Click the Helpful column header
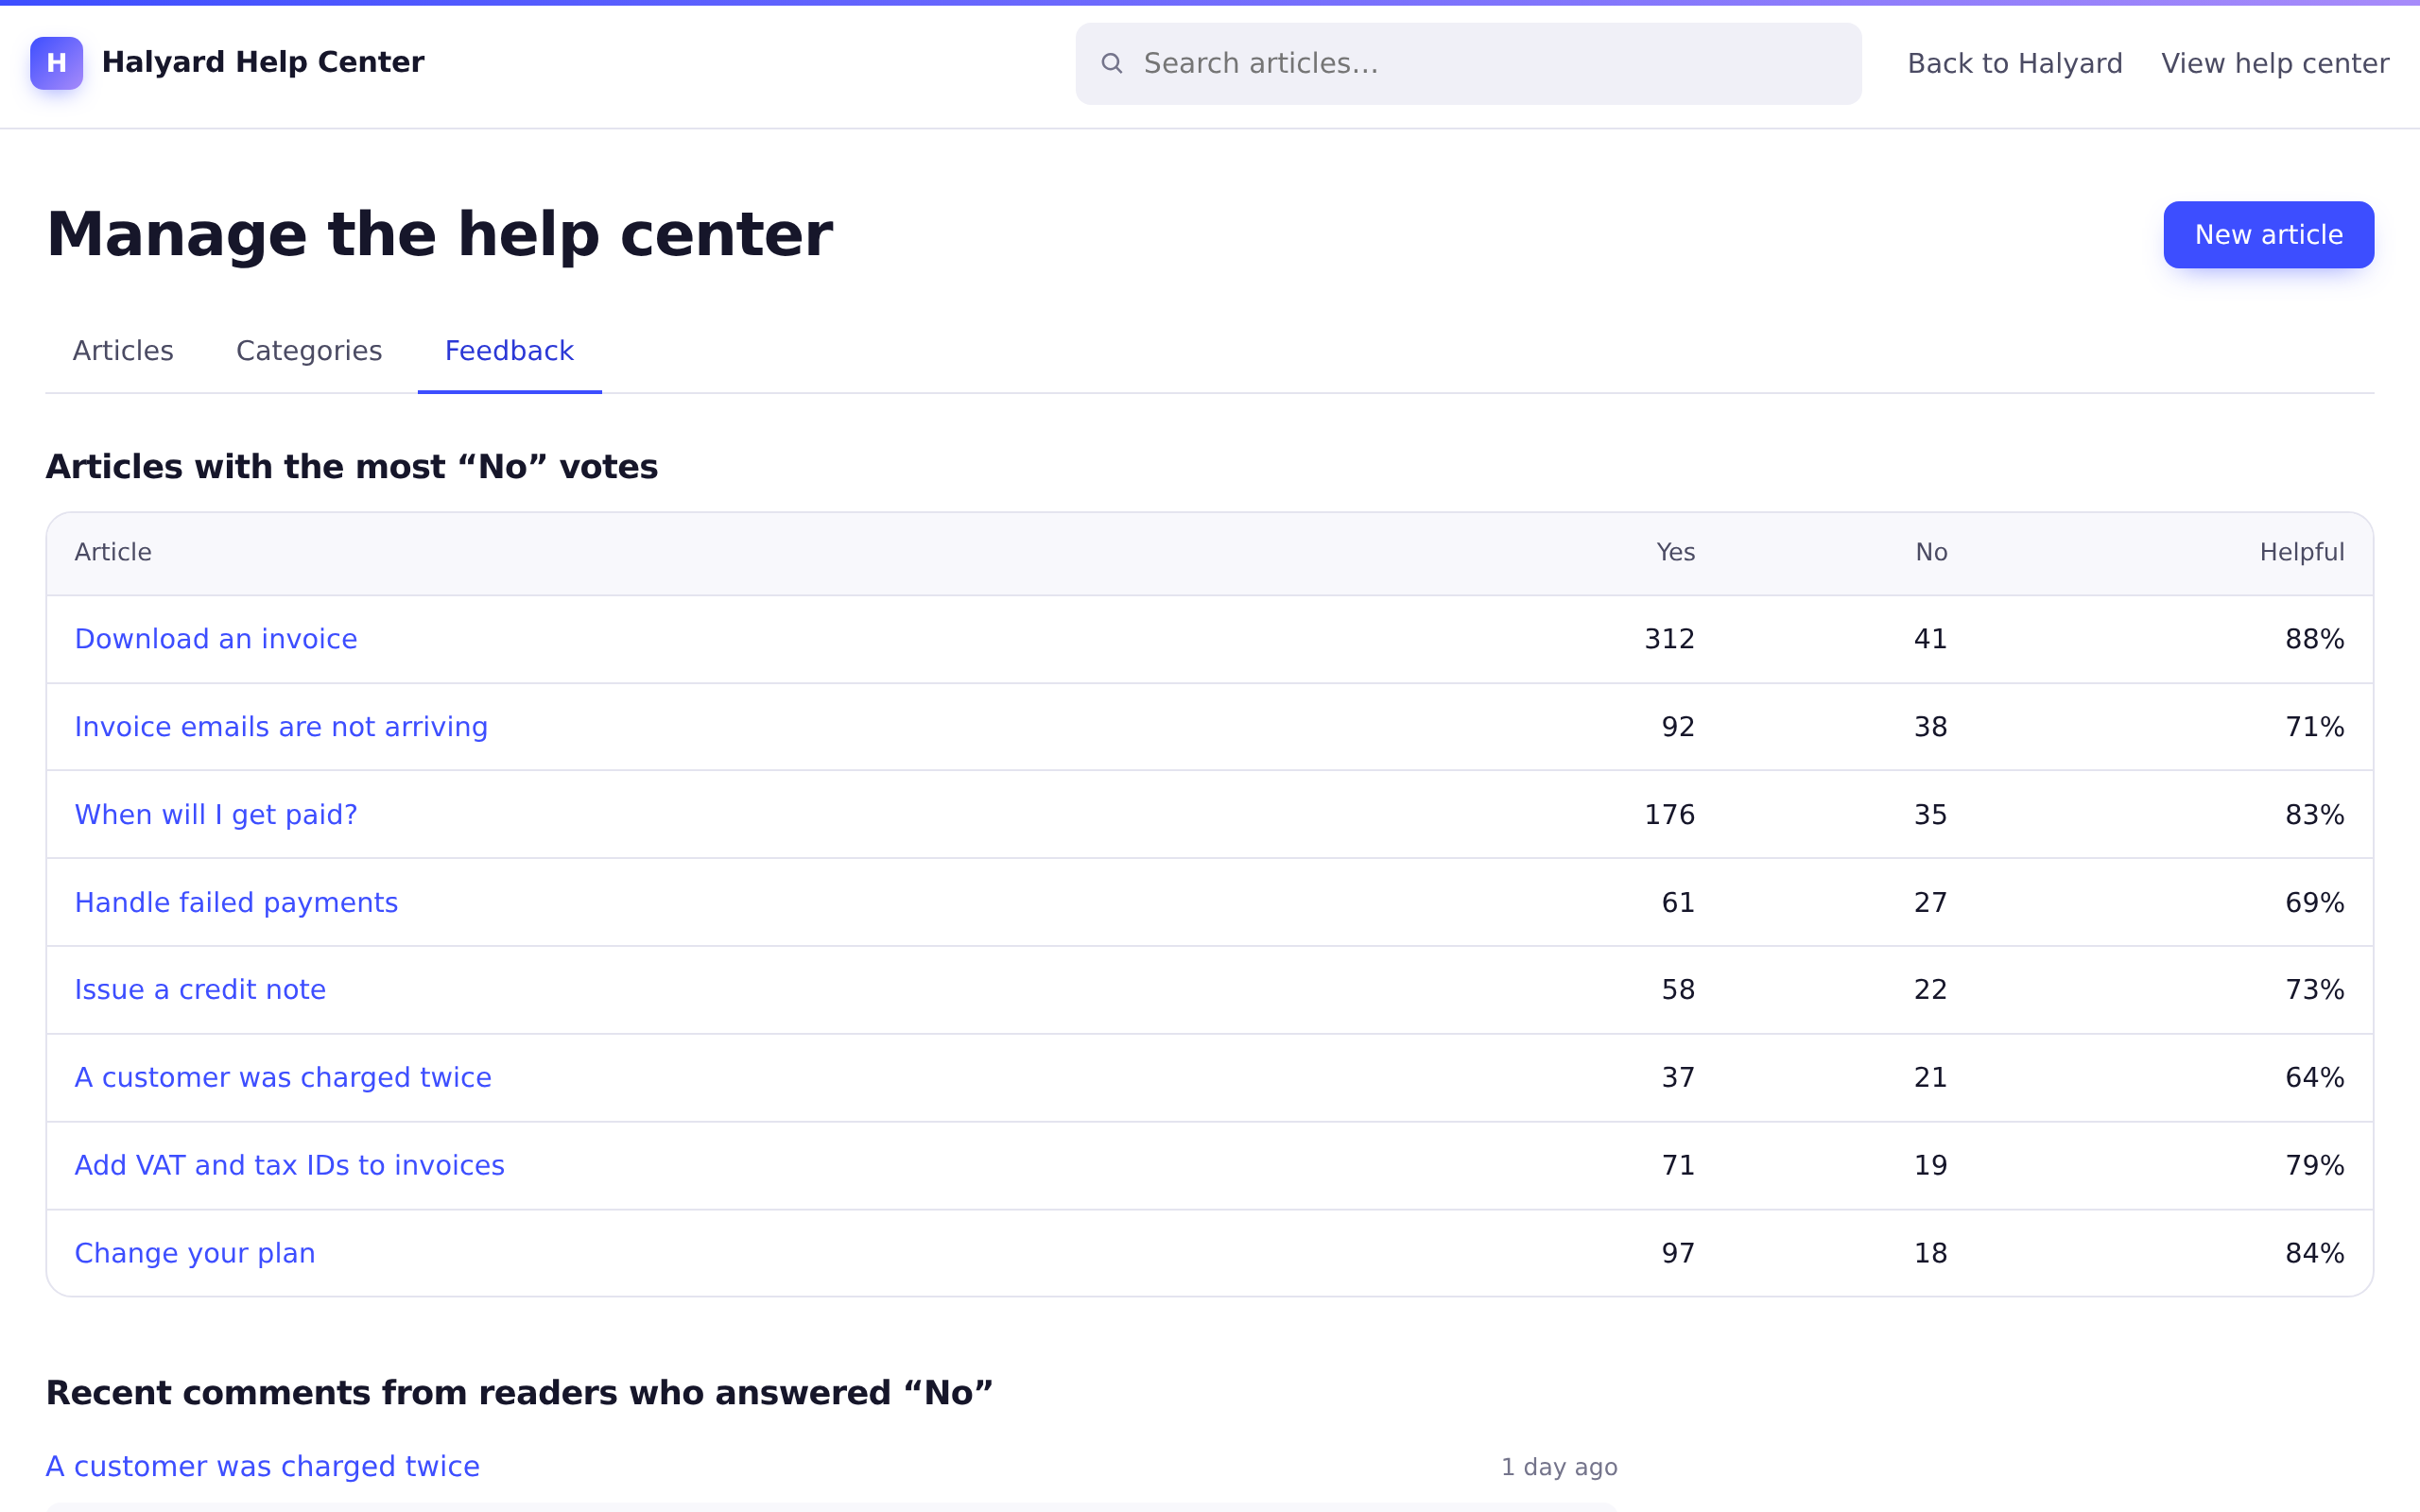 coord(2301,553)
